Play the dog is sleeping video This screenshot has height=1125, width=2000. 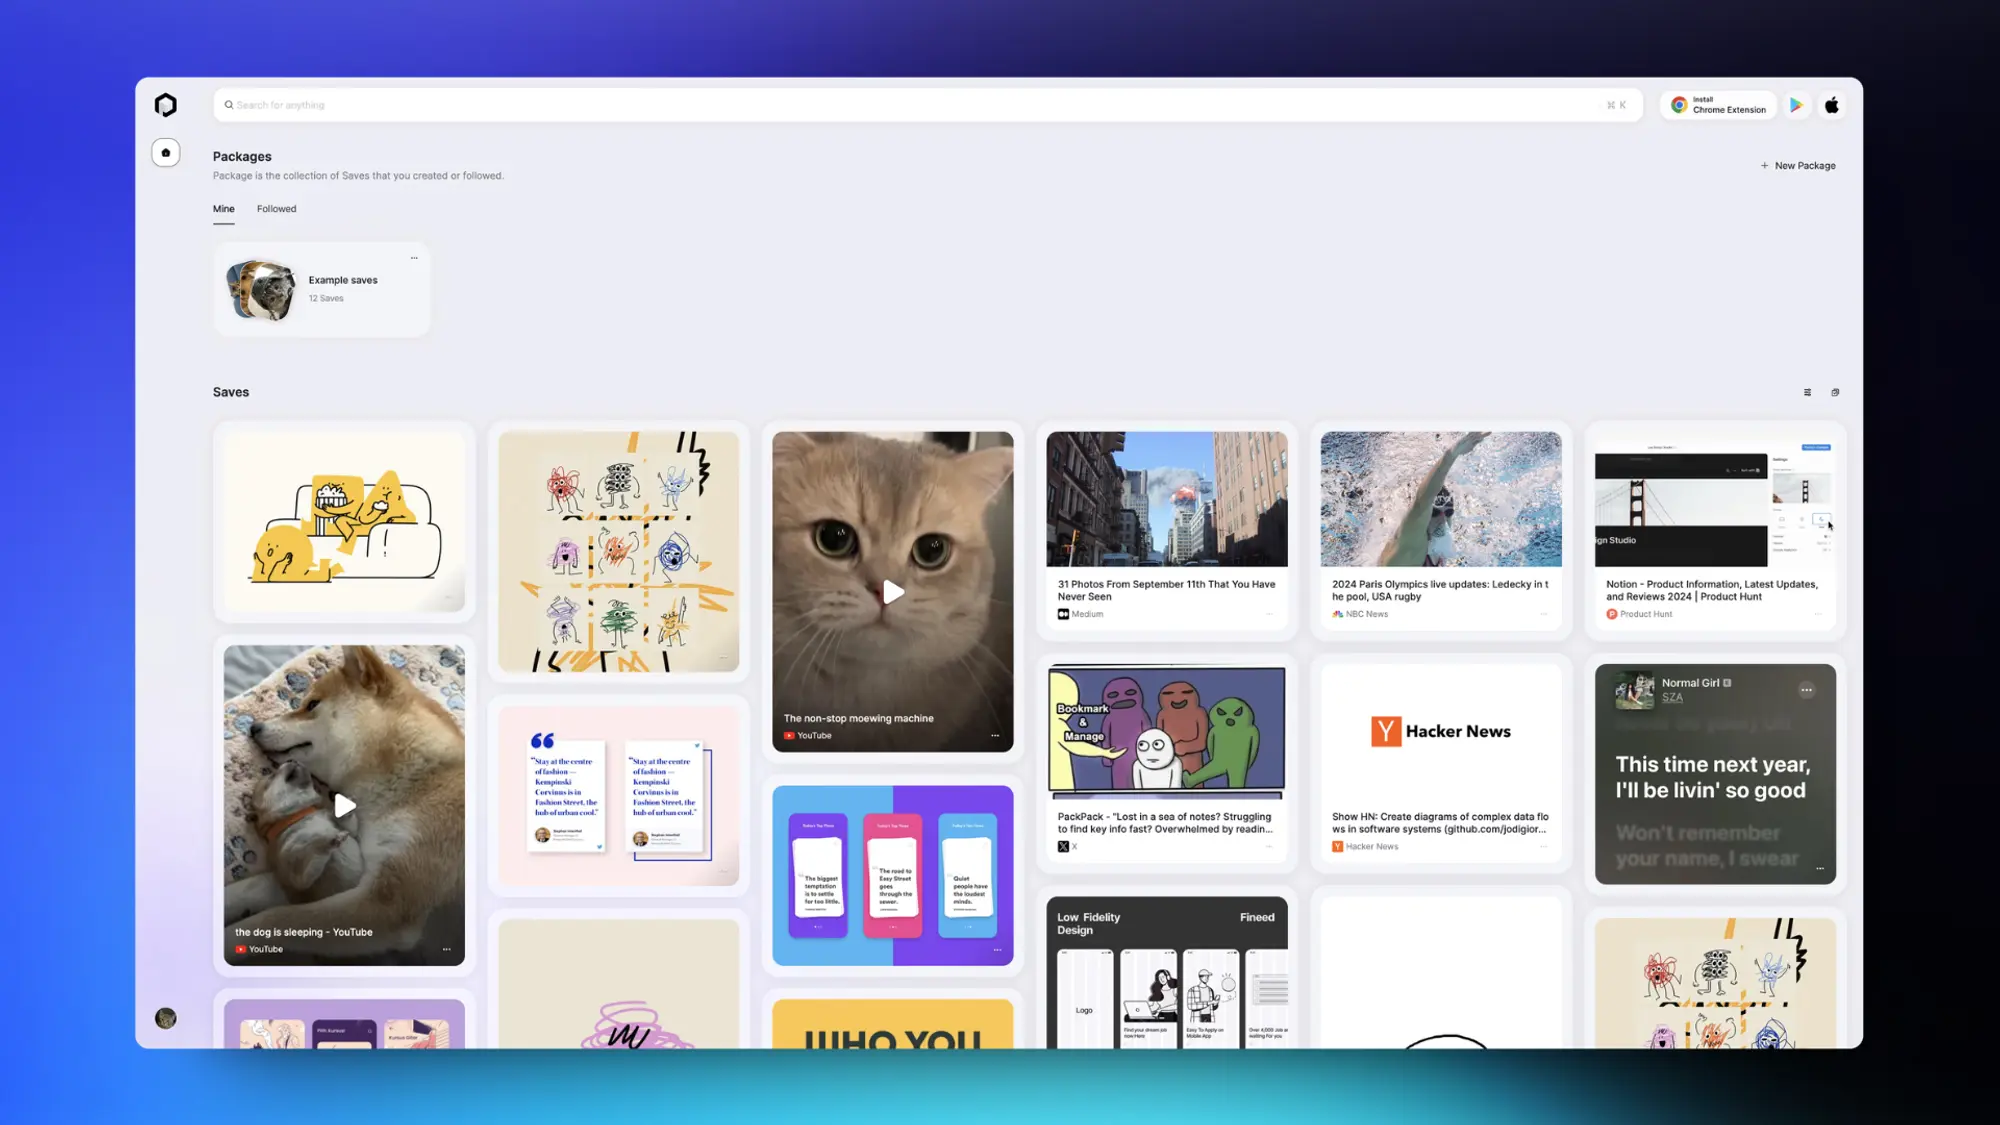point(344,805)
